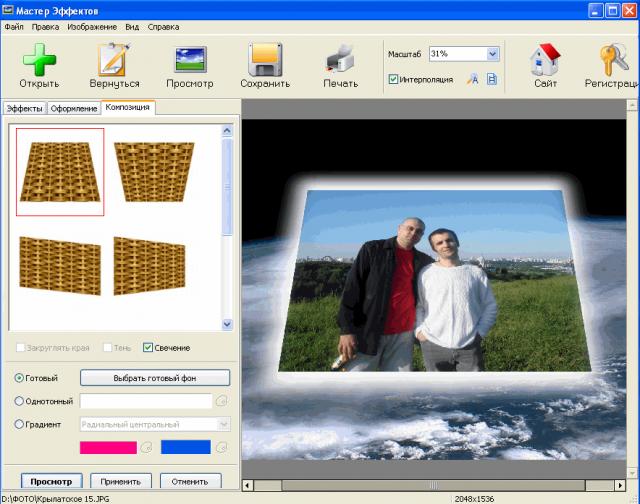640x504 pixels.
Task: Click the thumbnail list scroll up arrow
Action: pyautogui.click(x=227, y=131)
